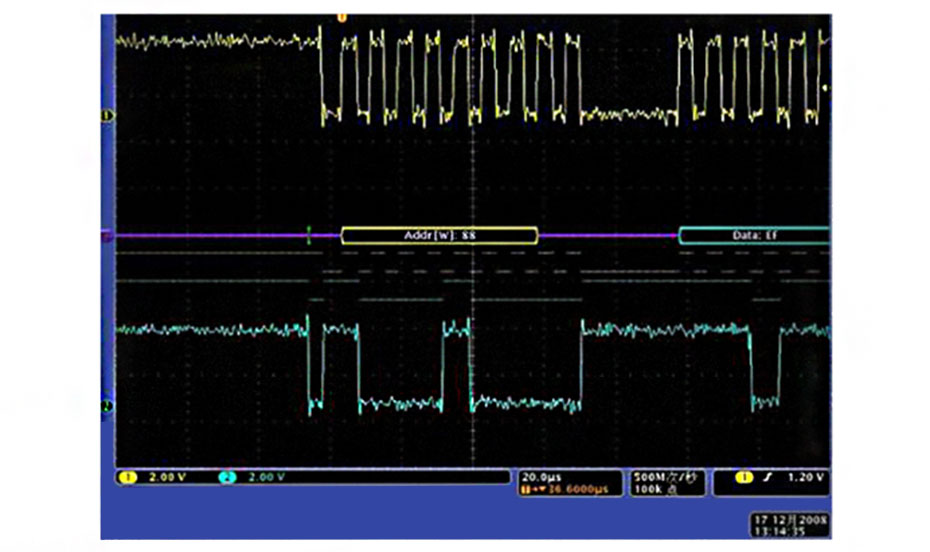Click the trigger level arrow on right edge

pyautogui.click(x=826, y=88)
